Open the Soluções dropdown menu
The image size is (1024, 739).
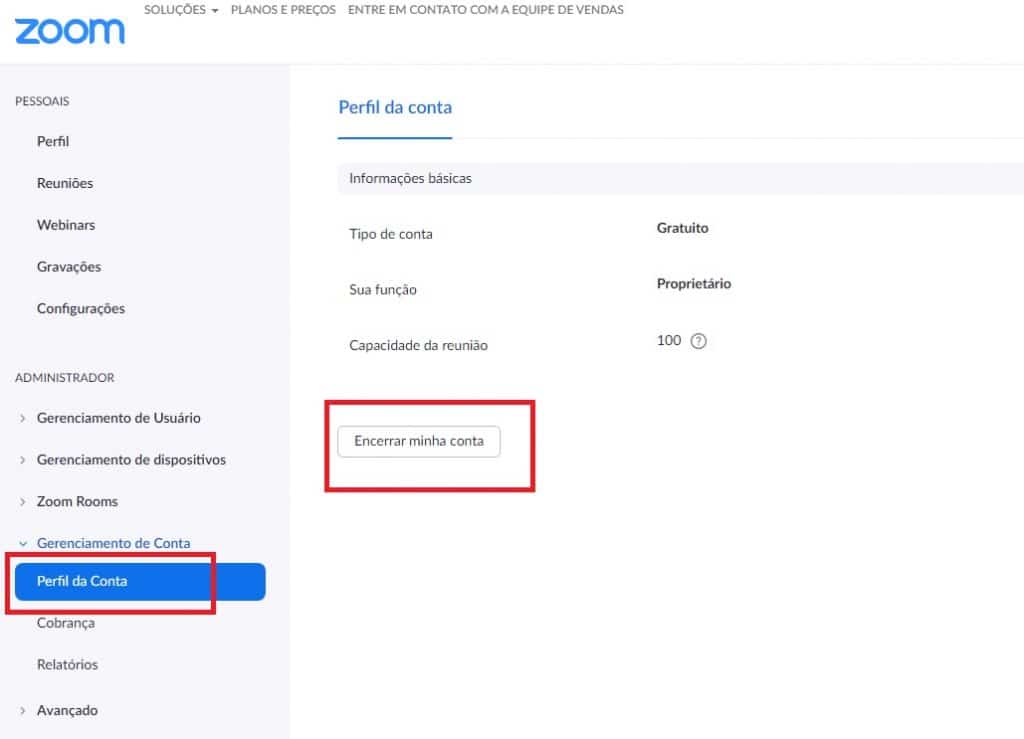[x=181, y=10]
